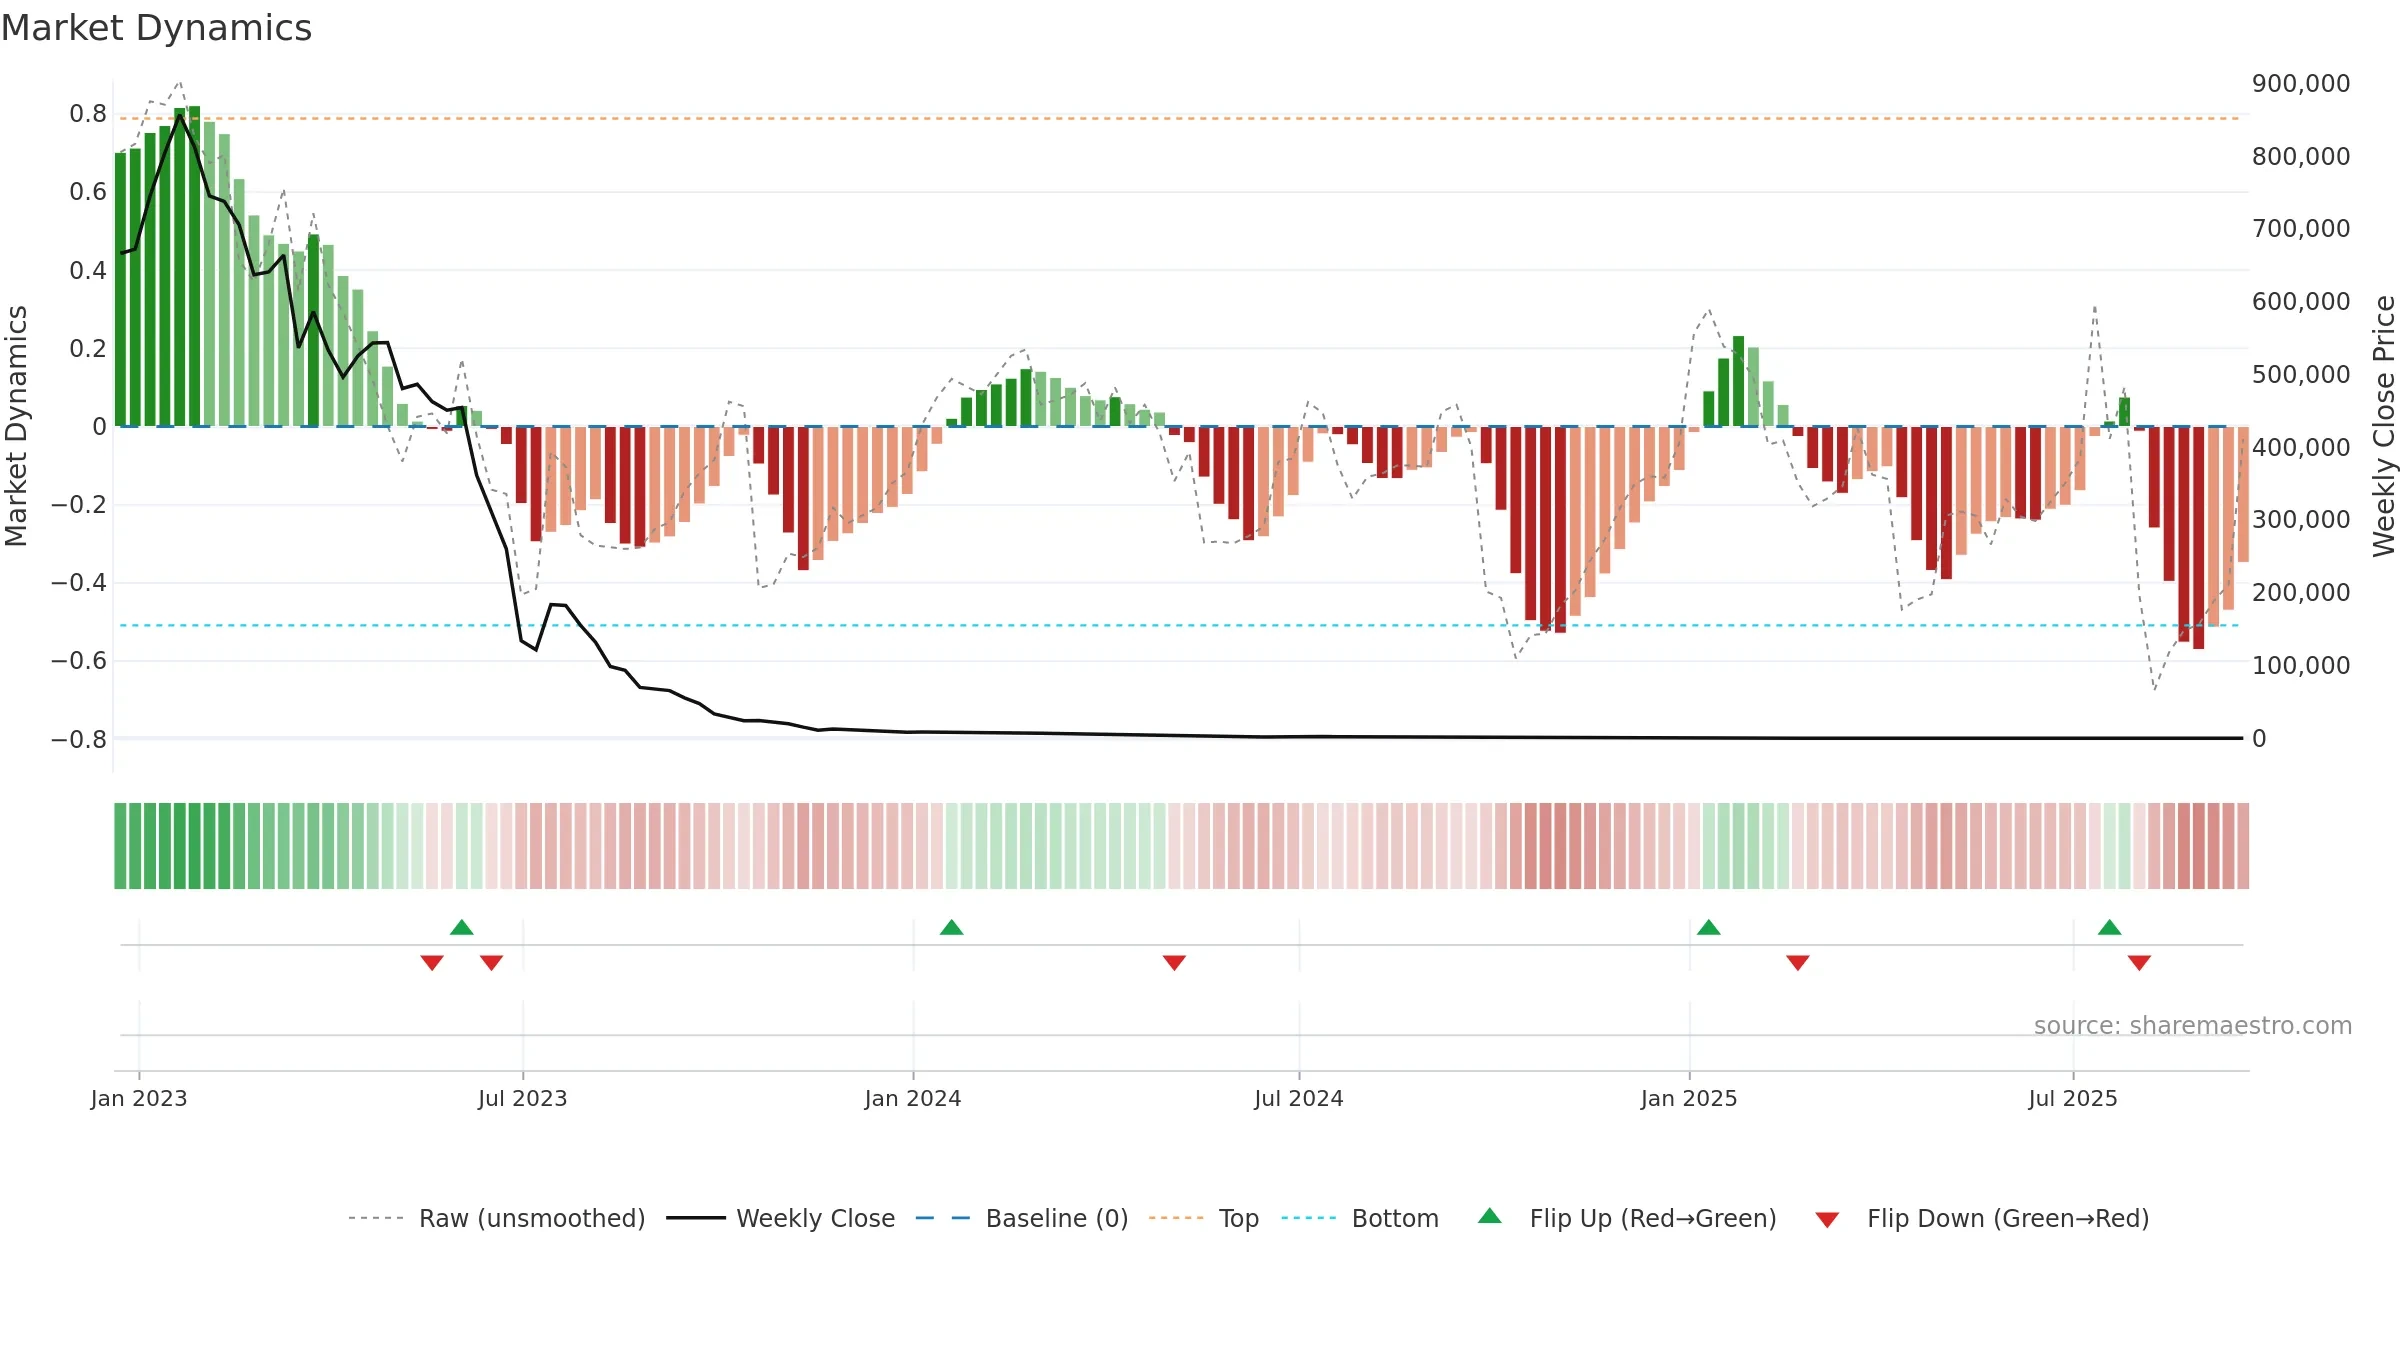The image size is (2400, 1350).
Task: Click the 0.2 left axis tick label
Action: click(x=88, y=348)
